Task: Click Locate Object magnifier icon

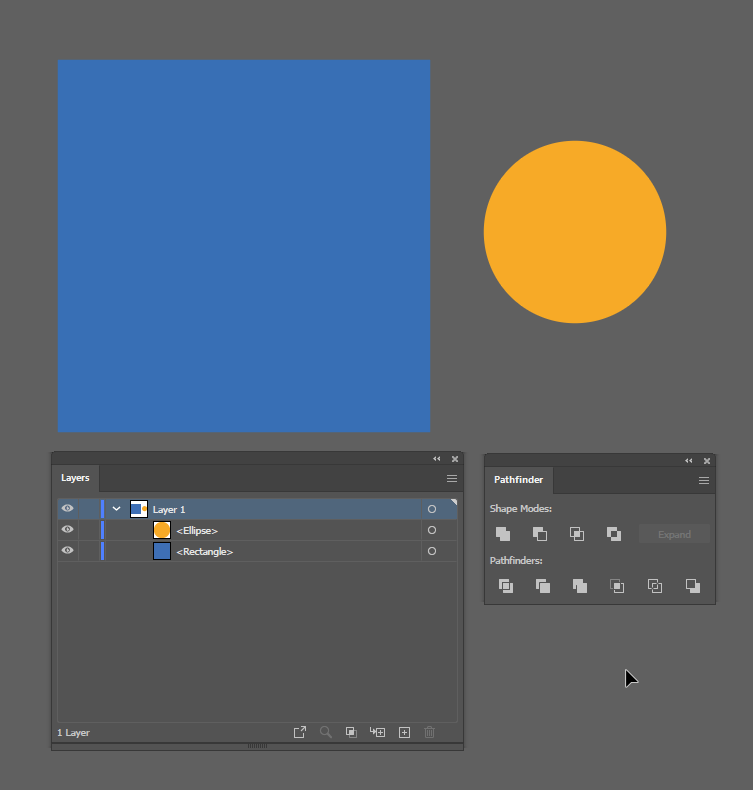Action: coord(326,732)
